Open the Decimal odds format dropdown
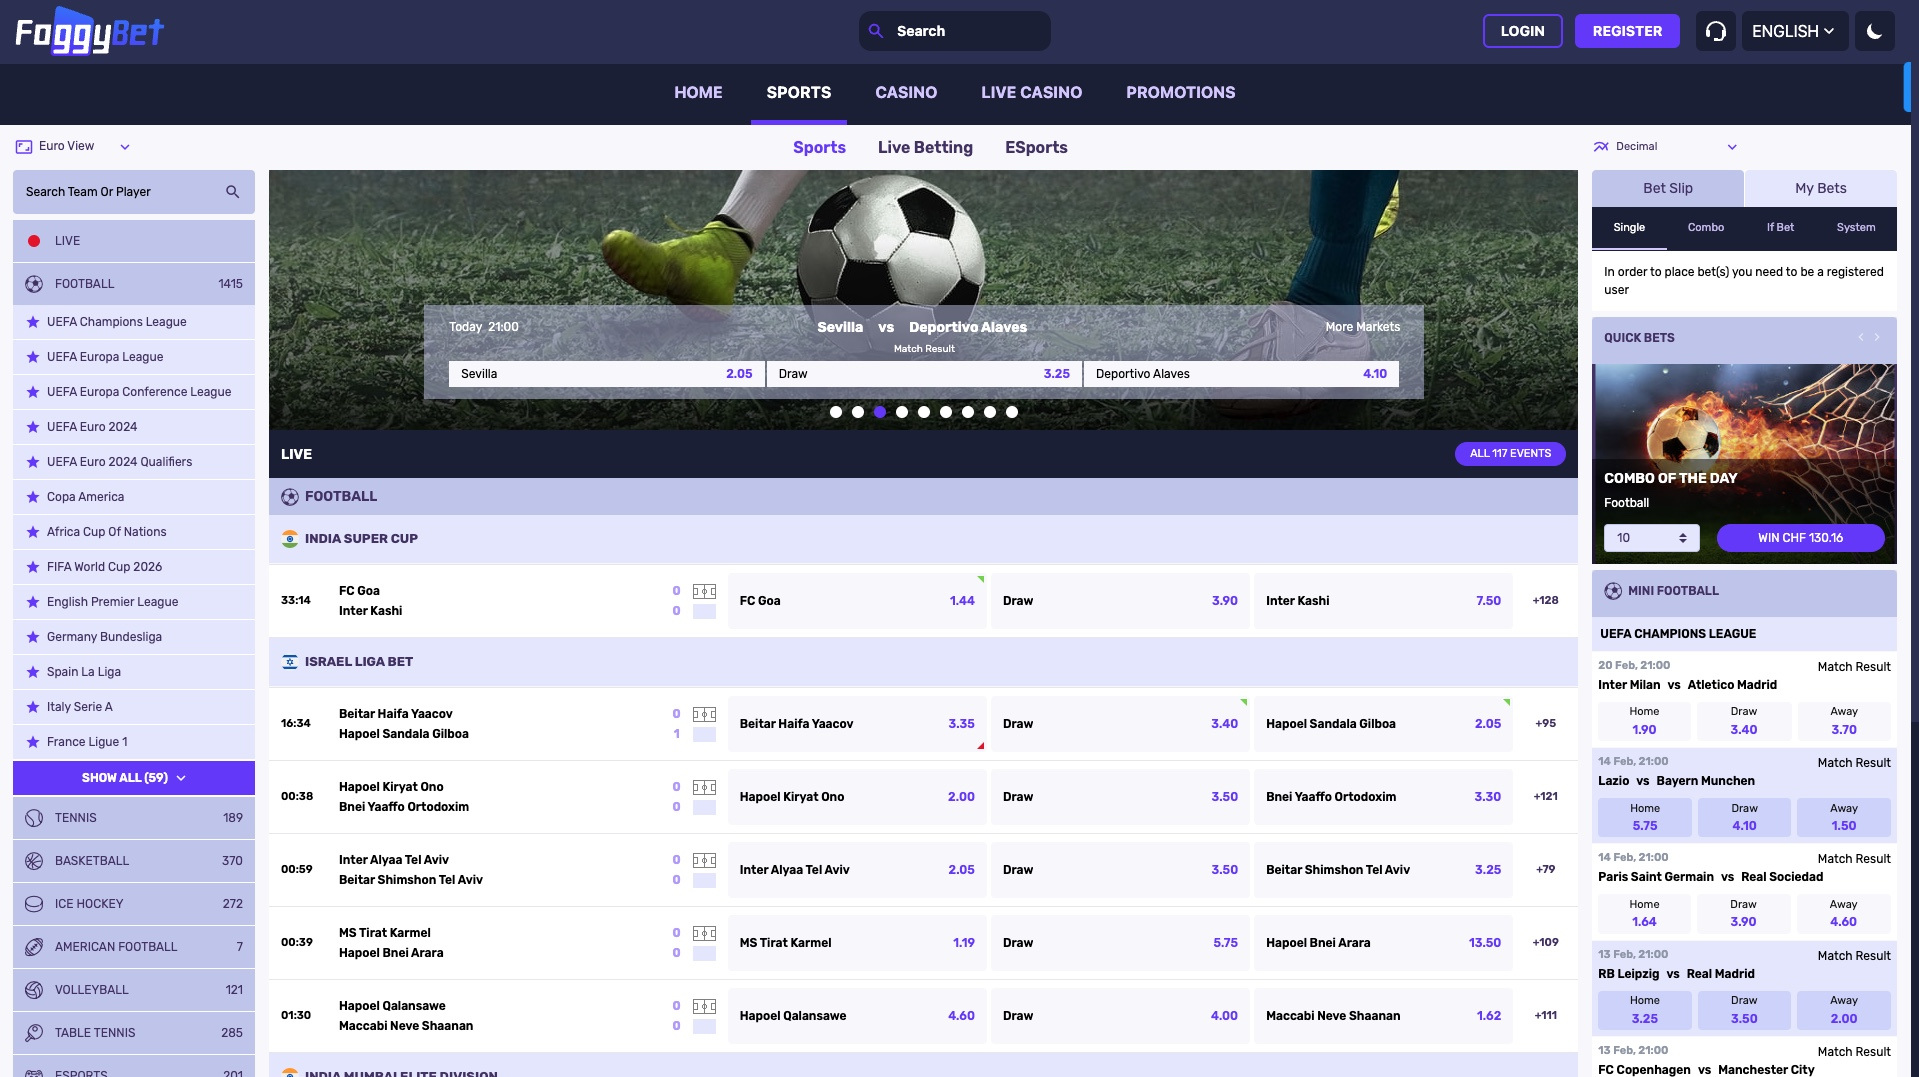Image resolution: width=1919 pixels, height=1077 pixels. (x=1666, y=146)
